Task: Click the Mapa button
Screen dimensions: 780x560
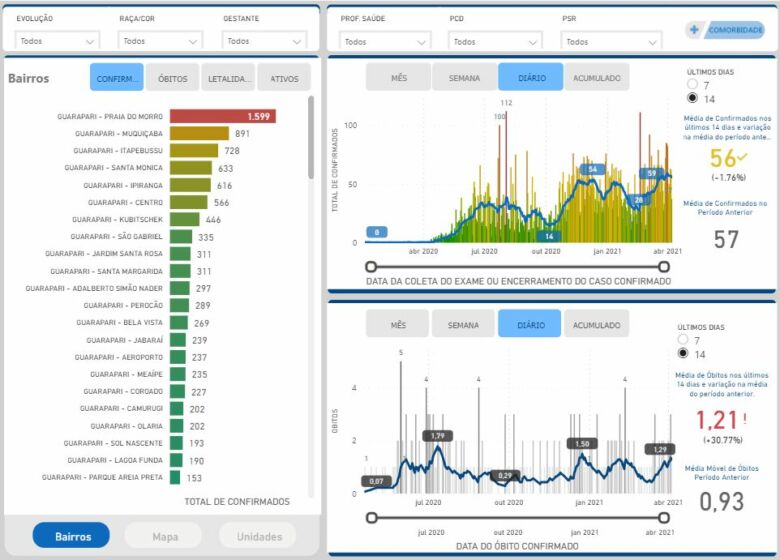Action: tap(165, 536)
